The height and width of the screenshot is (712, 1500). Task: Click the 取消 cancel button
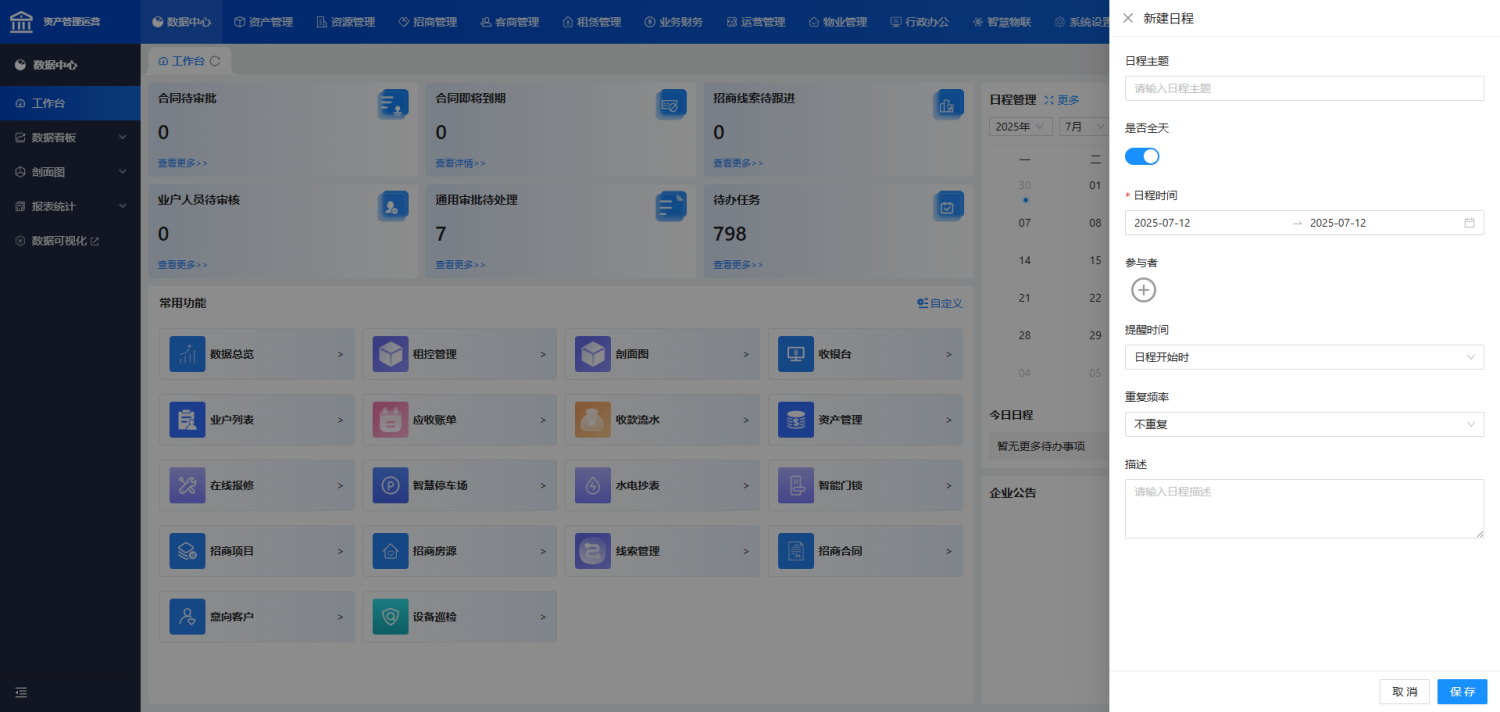(1404, 692)
